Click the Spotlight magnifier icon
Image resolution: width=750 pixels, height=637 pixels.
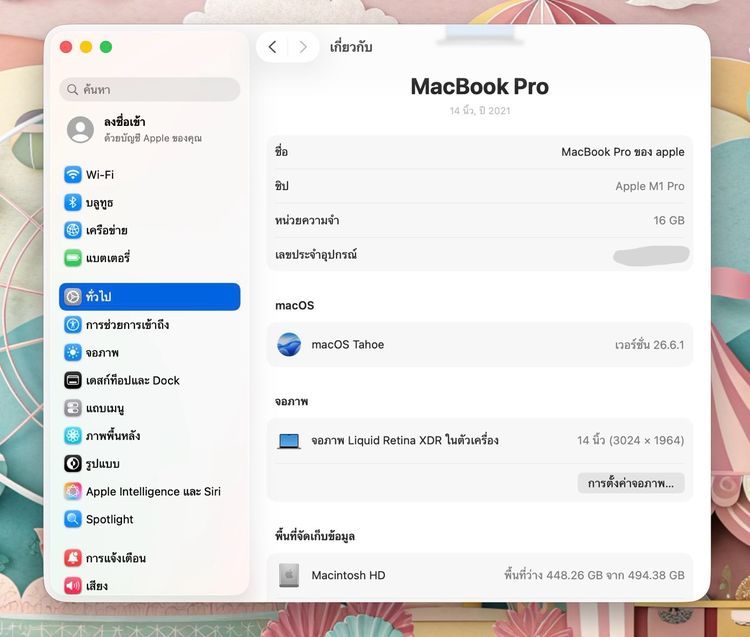coord(73,519)
